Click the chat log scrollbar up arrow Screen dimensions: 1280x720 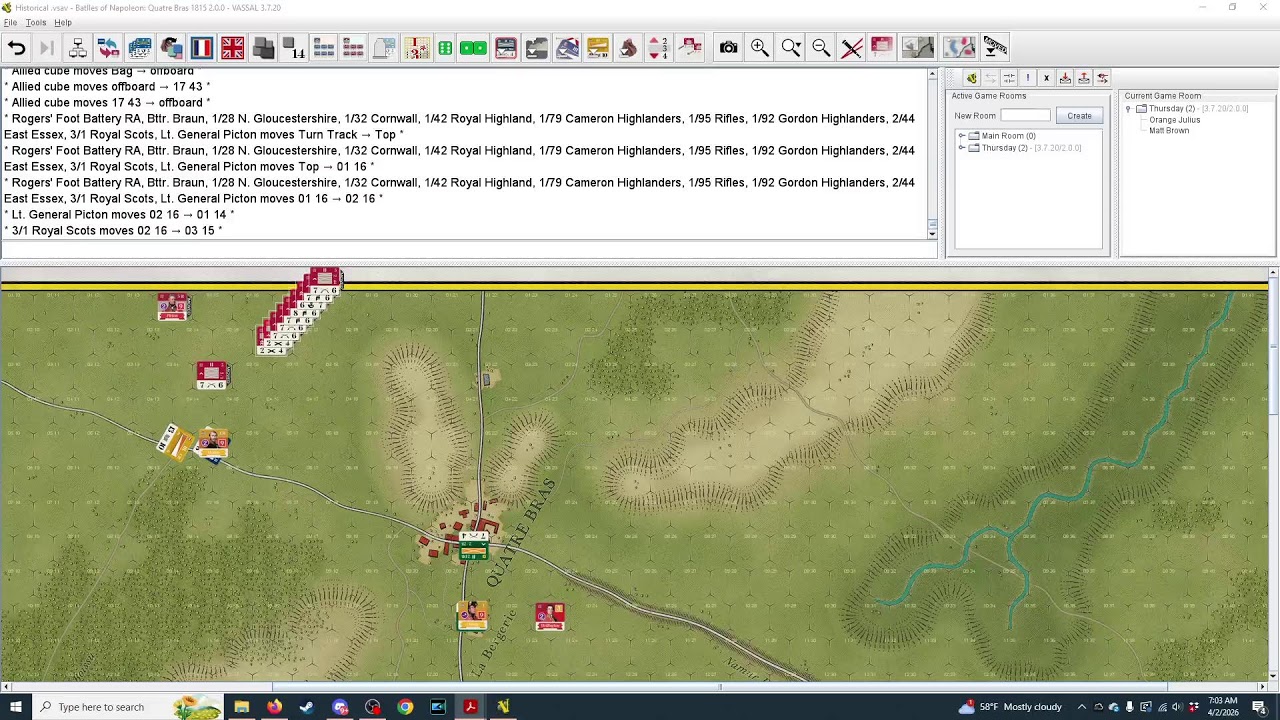click(x=932, y=74)
